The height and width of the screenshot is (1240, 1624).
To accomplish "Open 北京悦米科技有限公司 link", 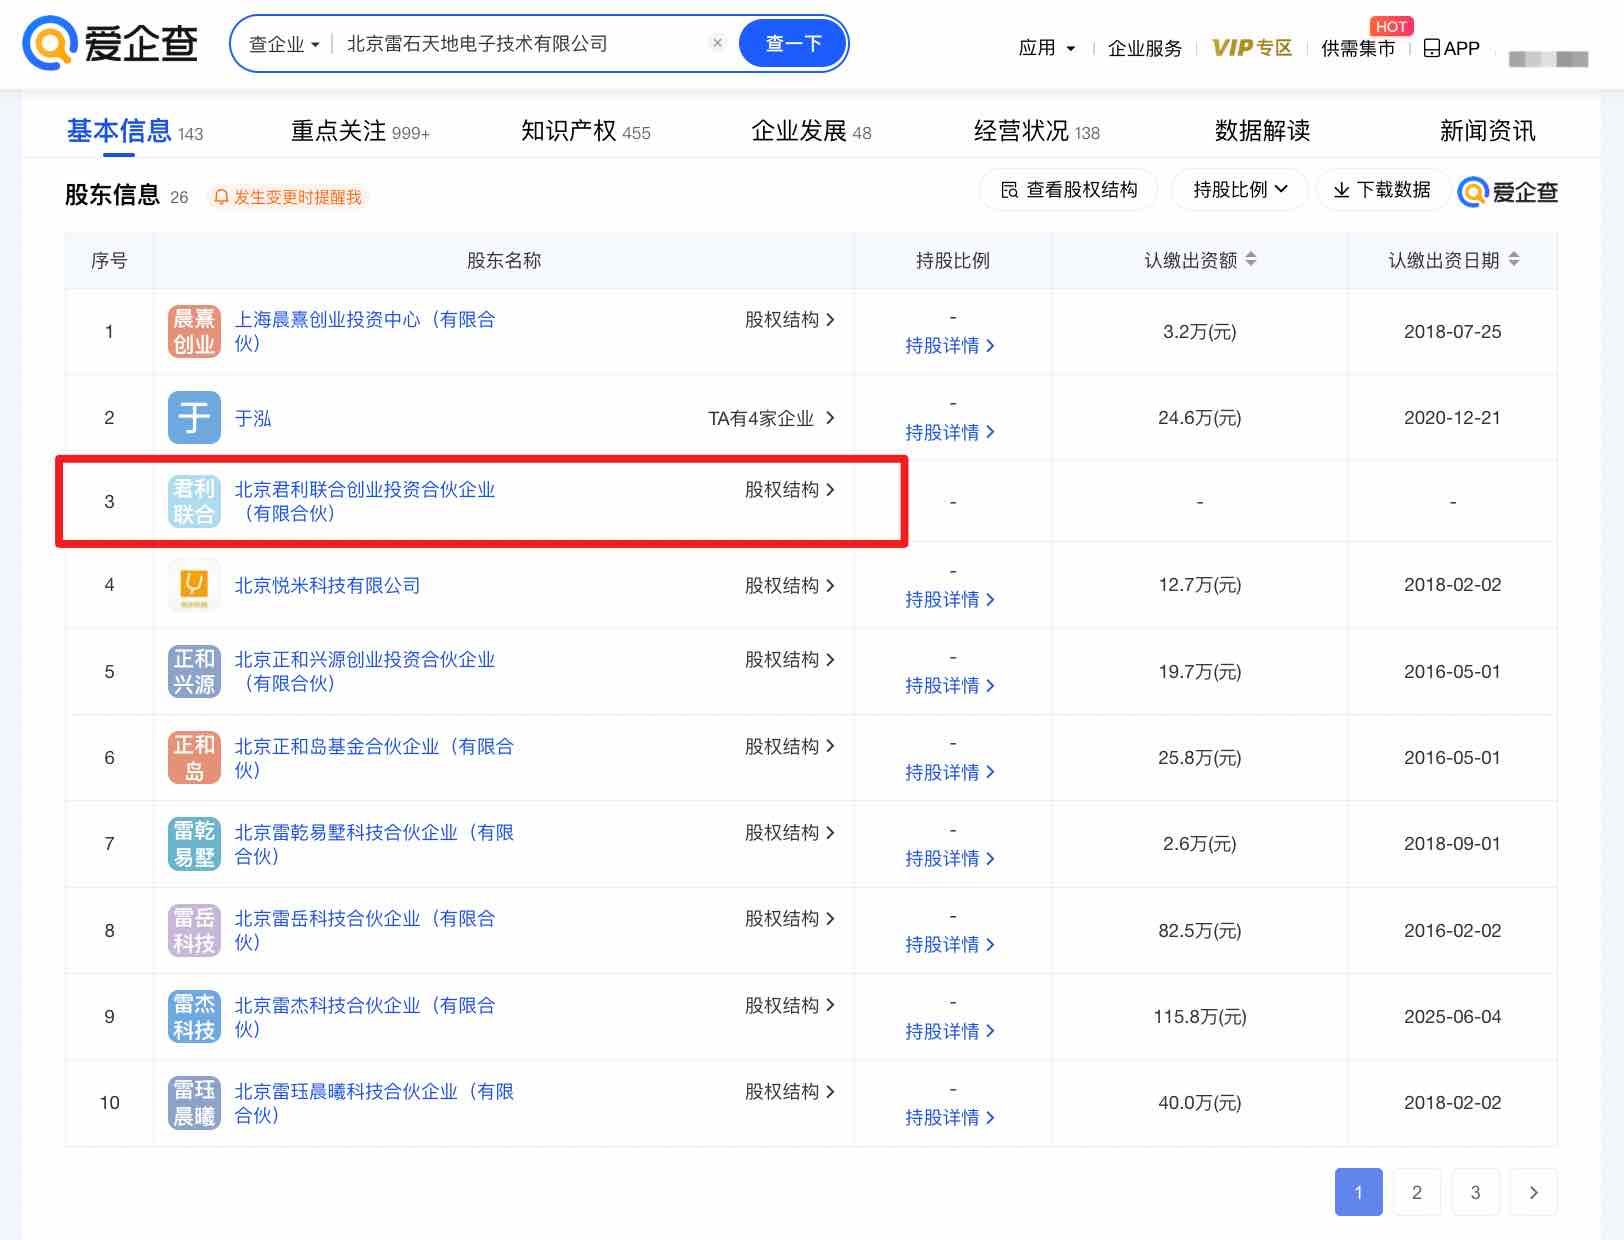I will pos(327,585).
